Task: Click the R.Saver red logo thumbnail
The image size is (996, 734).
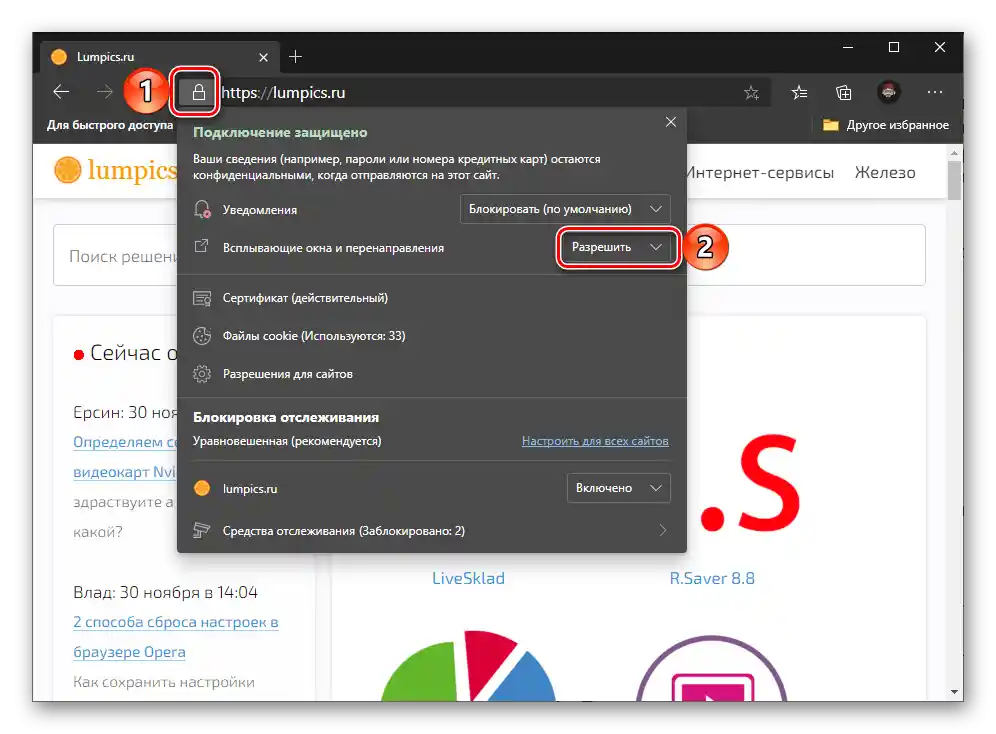Action: (x=748, y=484)
